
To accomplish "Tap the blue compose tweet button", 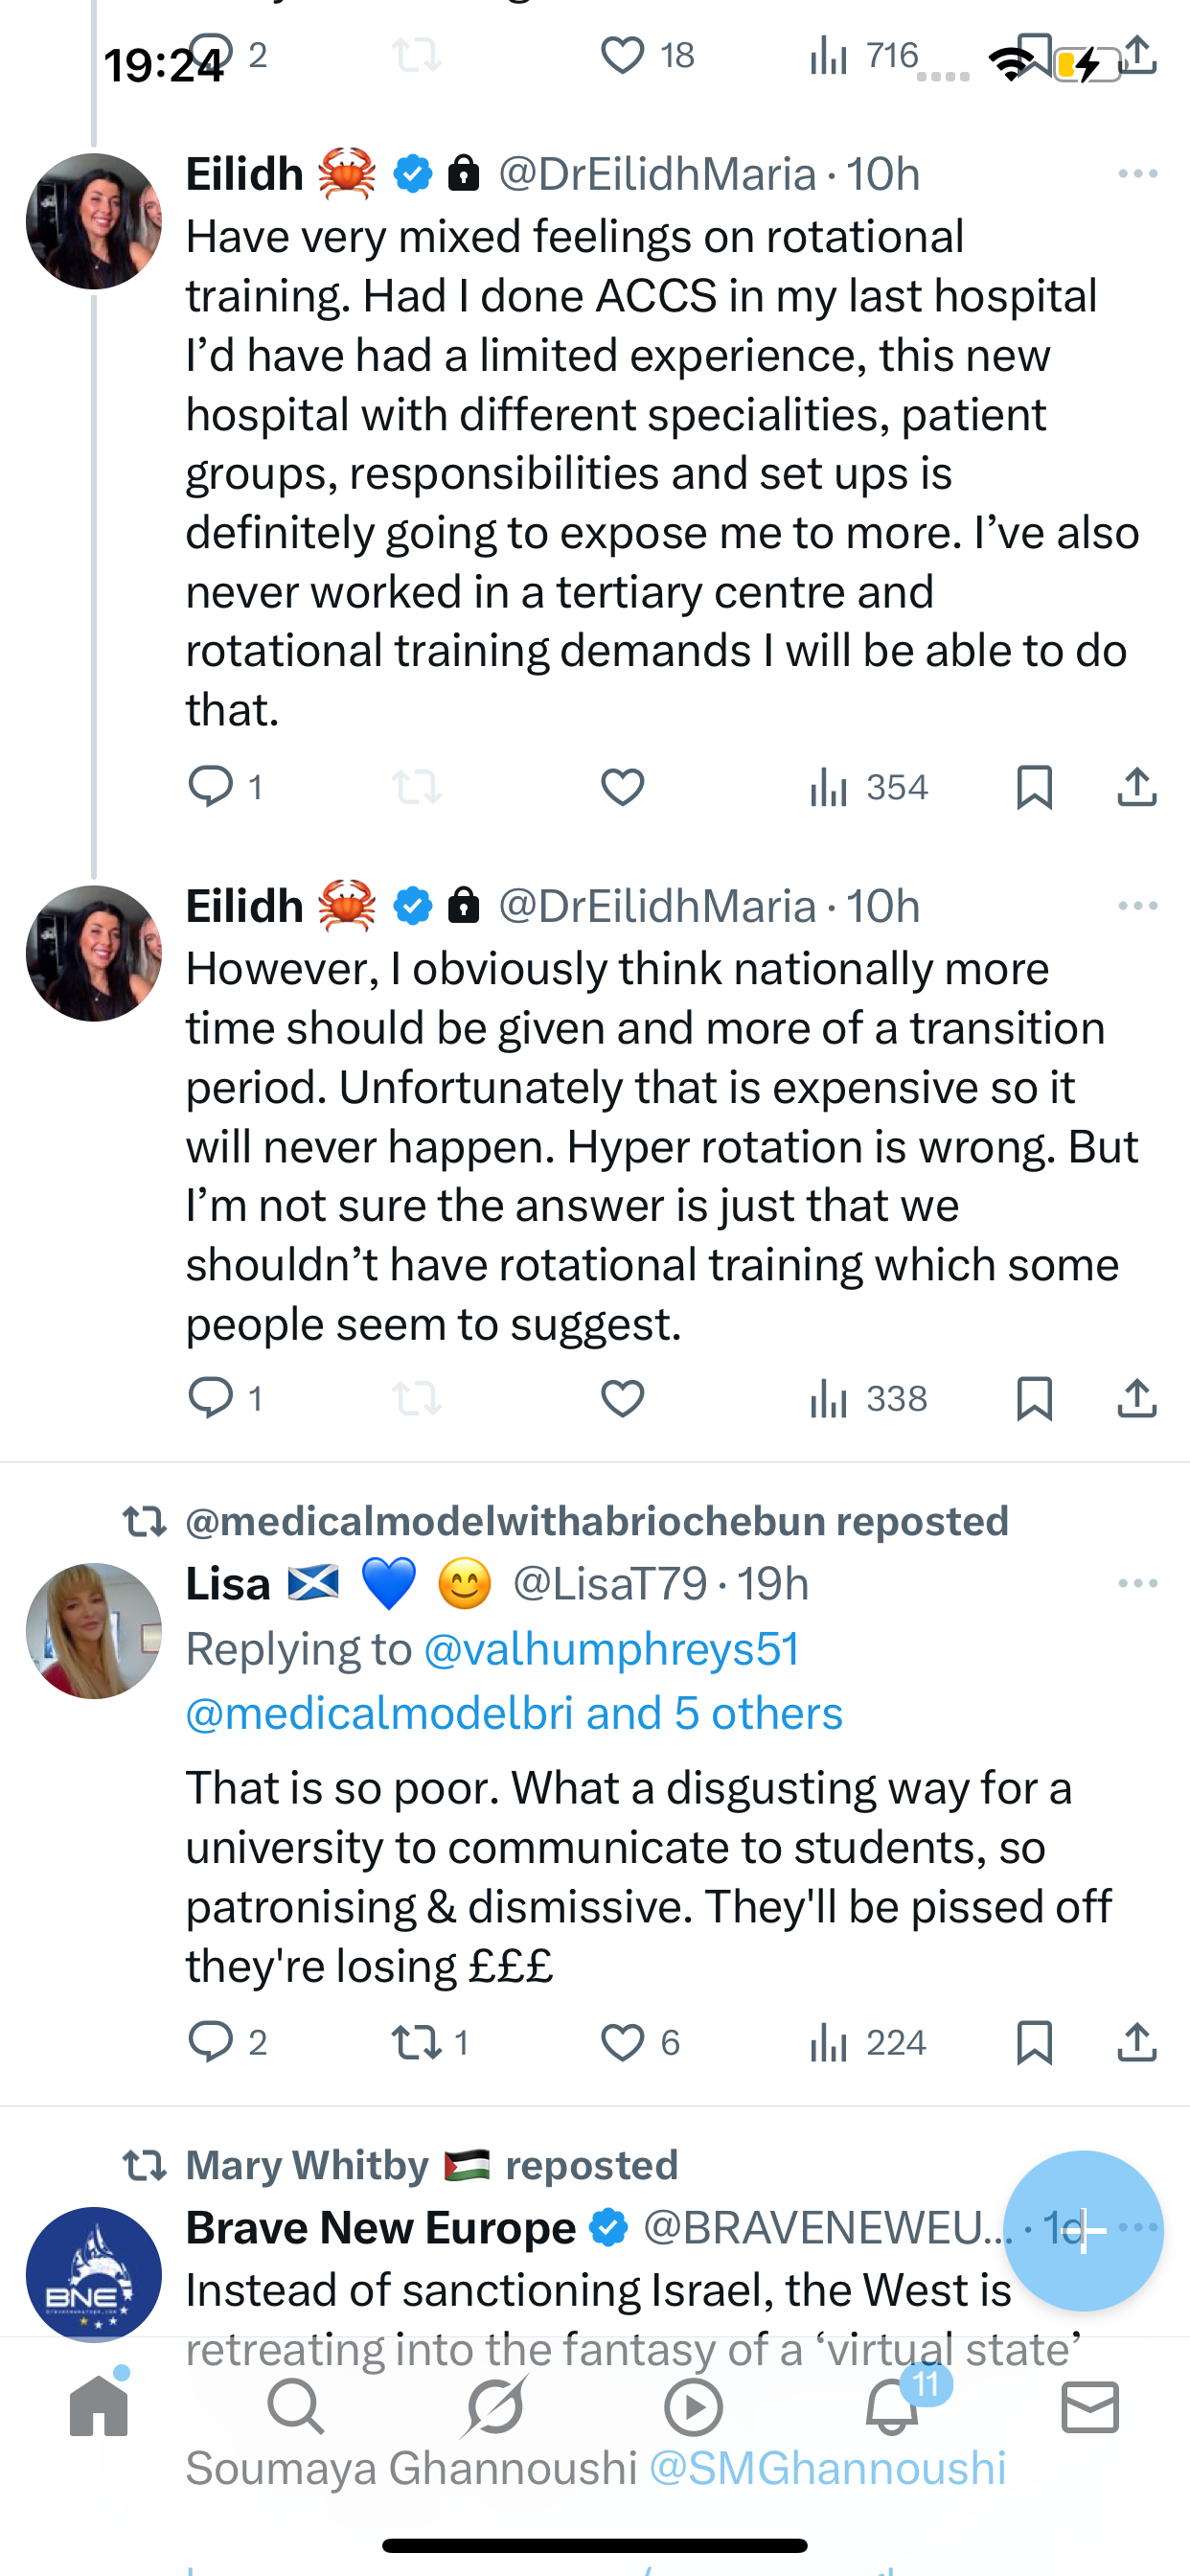I will tap(1083, 2230).
